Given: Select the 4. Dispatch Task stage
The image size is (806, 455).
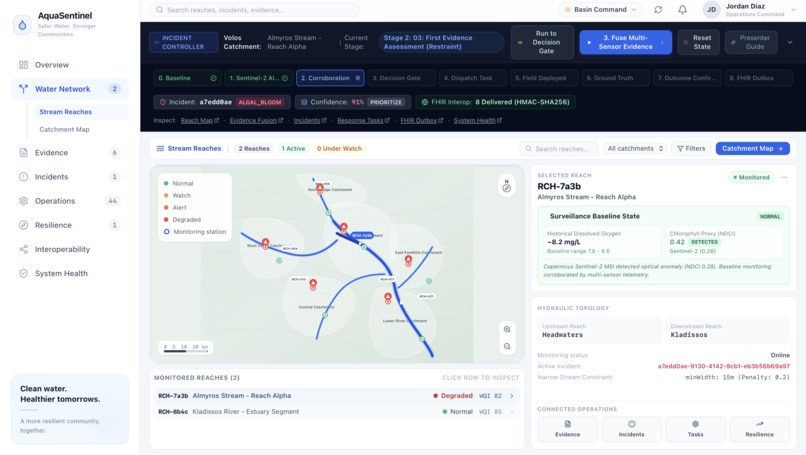Looking at the screenshot, I should pyautogui.click(x=473, y=78).
